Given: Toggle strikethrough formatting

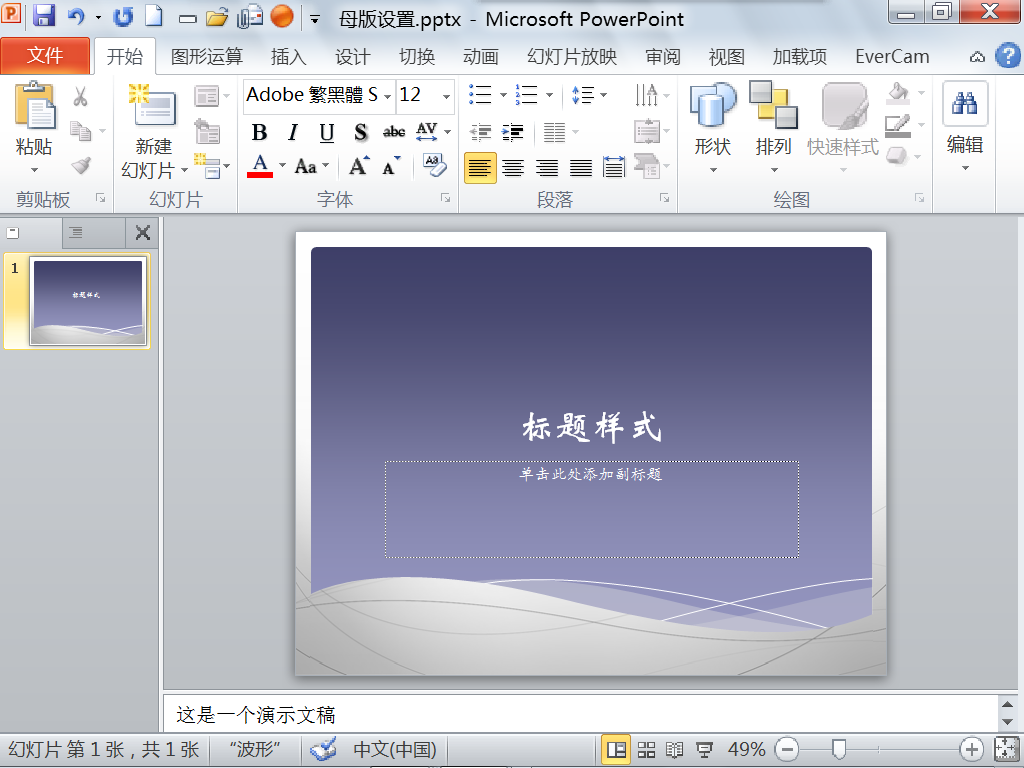Looking at the screenshot, I should pos(394,133).
